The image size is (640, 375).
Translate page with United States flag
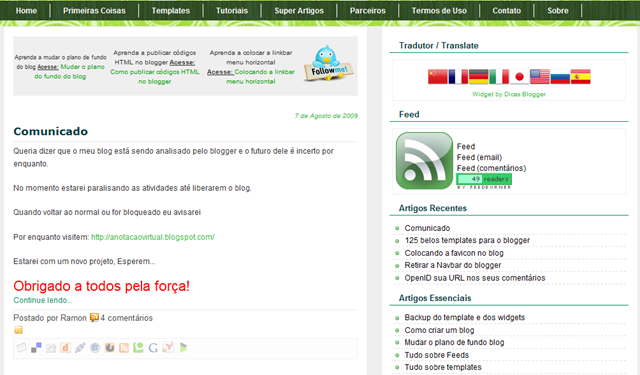coord(540,77)
